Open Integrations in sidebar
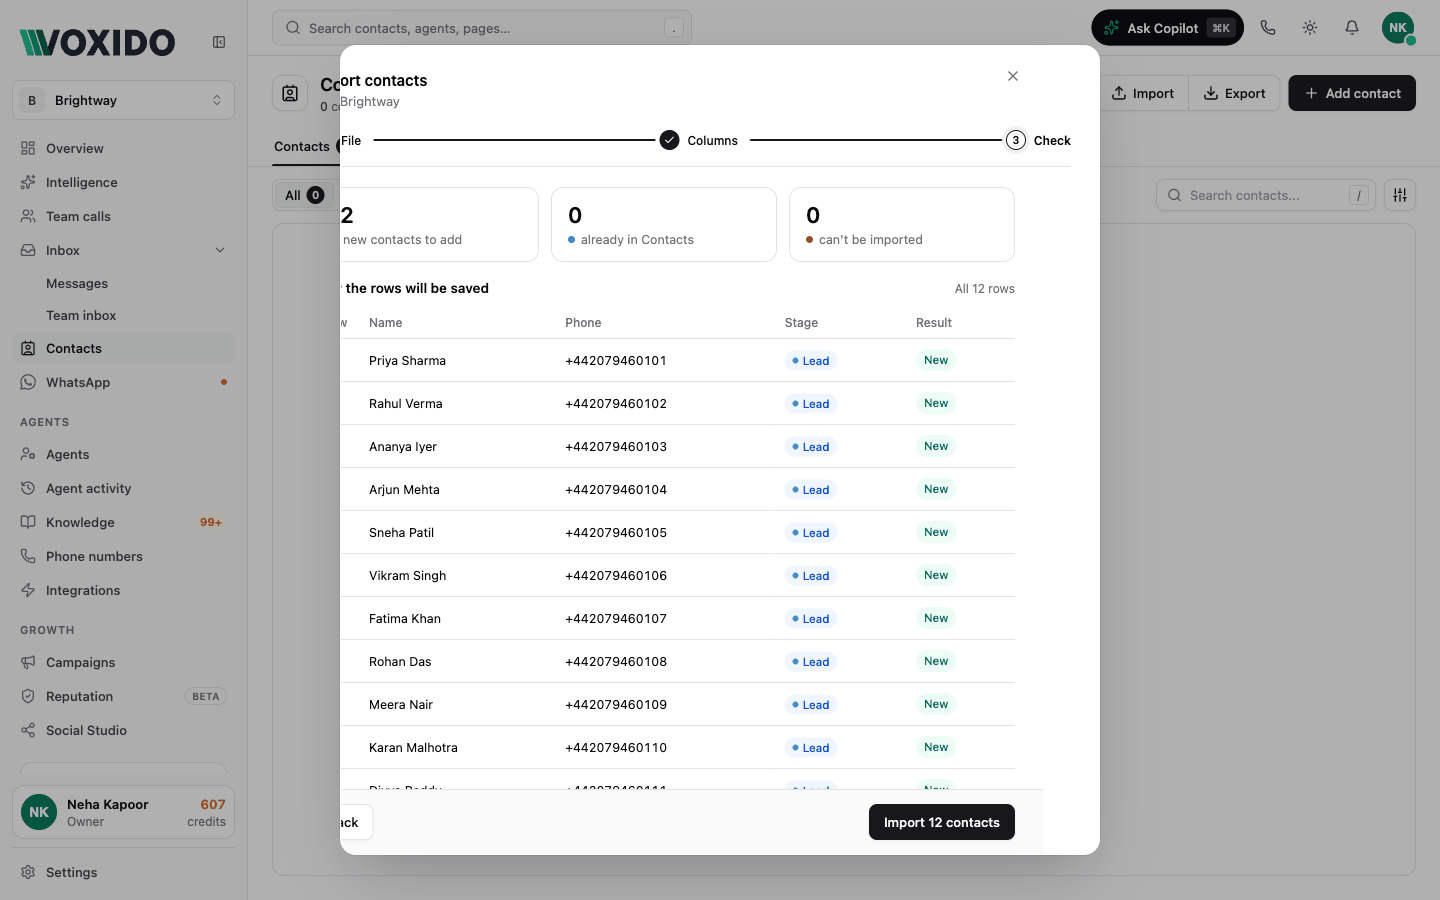Image resolution: width=1440 pixels, height=900 pixels. point(123,590)
